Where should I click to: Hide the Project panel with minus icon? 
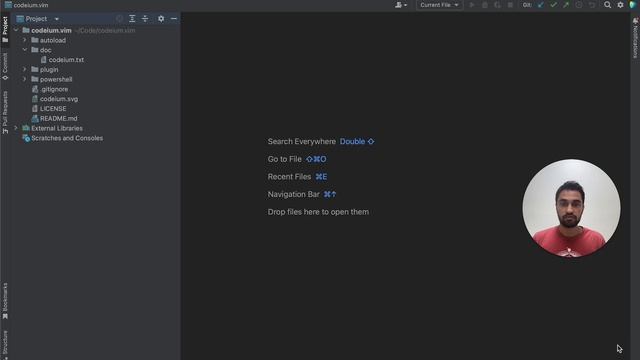coord(174,19)
